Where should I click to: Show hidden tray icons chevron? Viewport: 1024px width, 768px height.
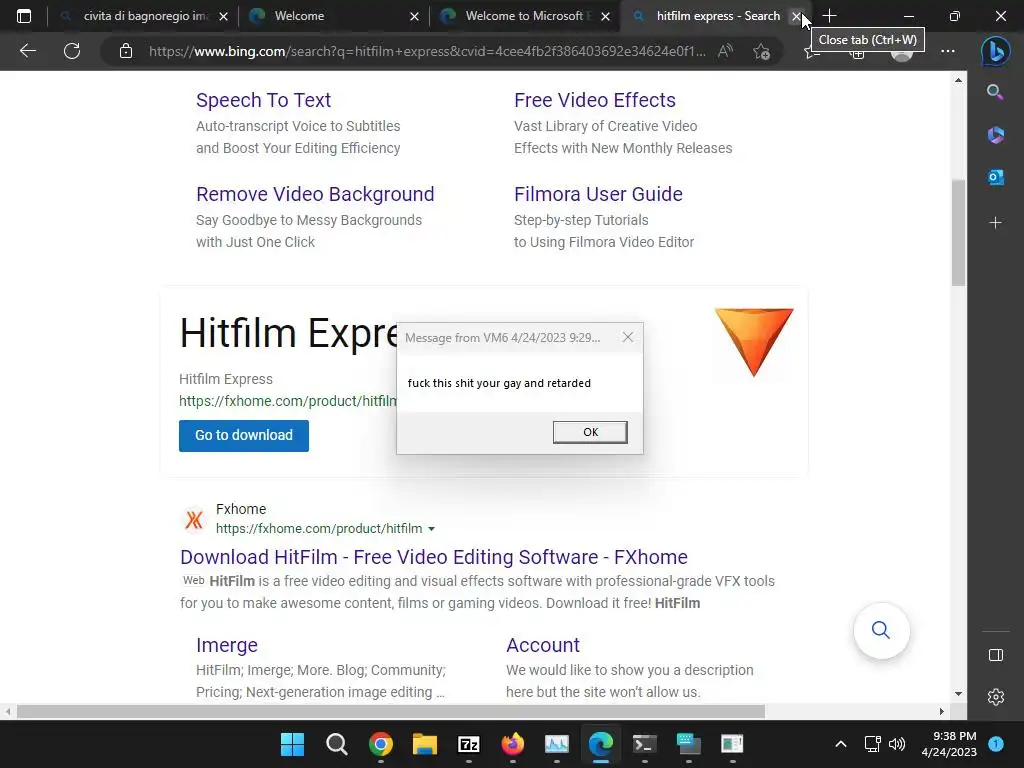(x=841, y=744)
